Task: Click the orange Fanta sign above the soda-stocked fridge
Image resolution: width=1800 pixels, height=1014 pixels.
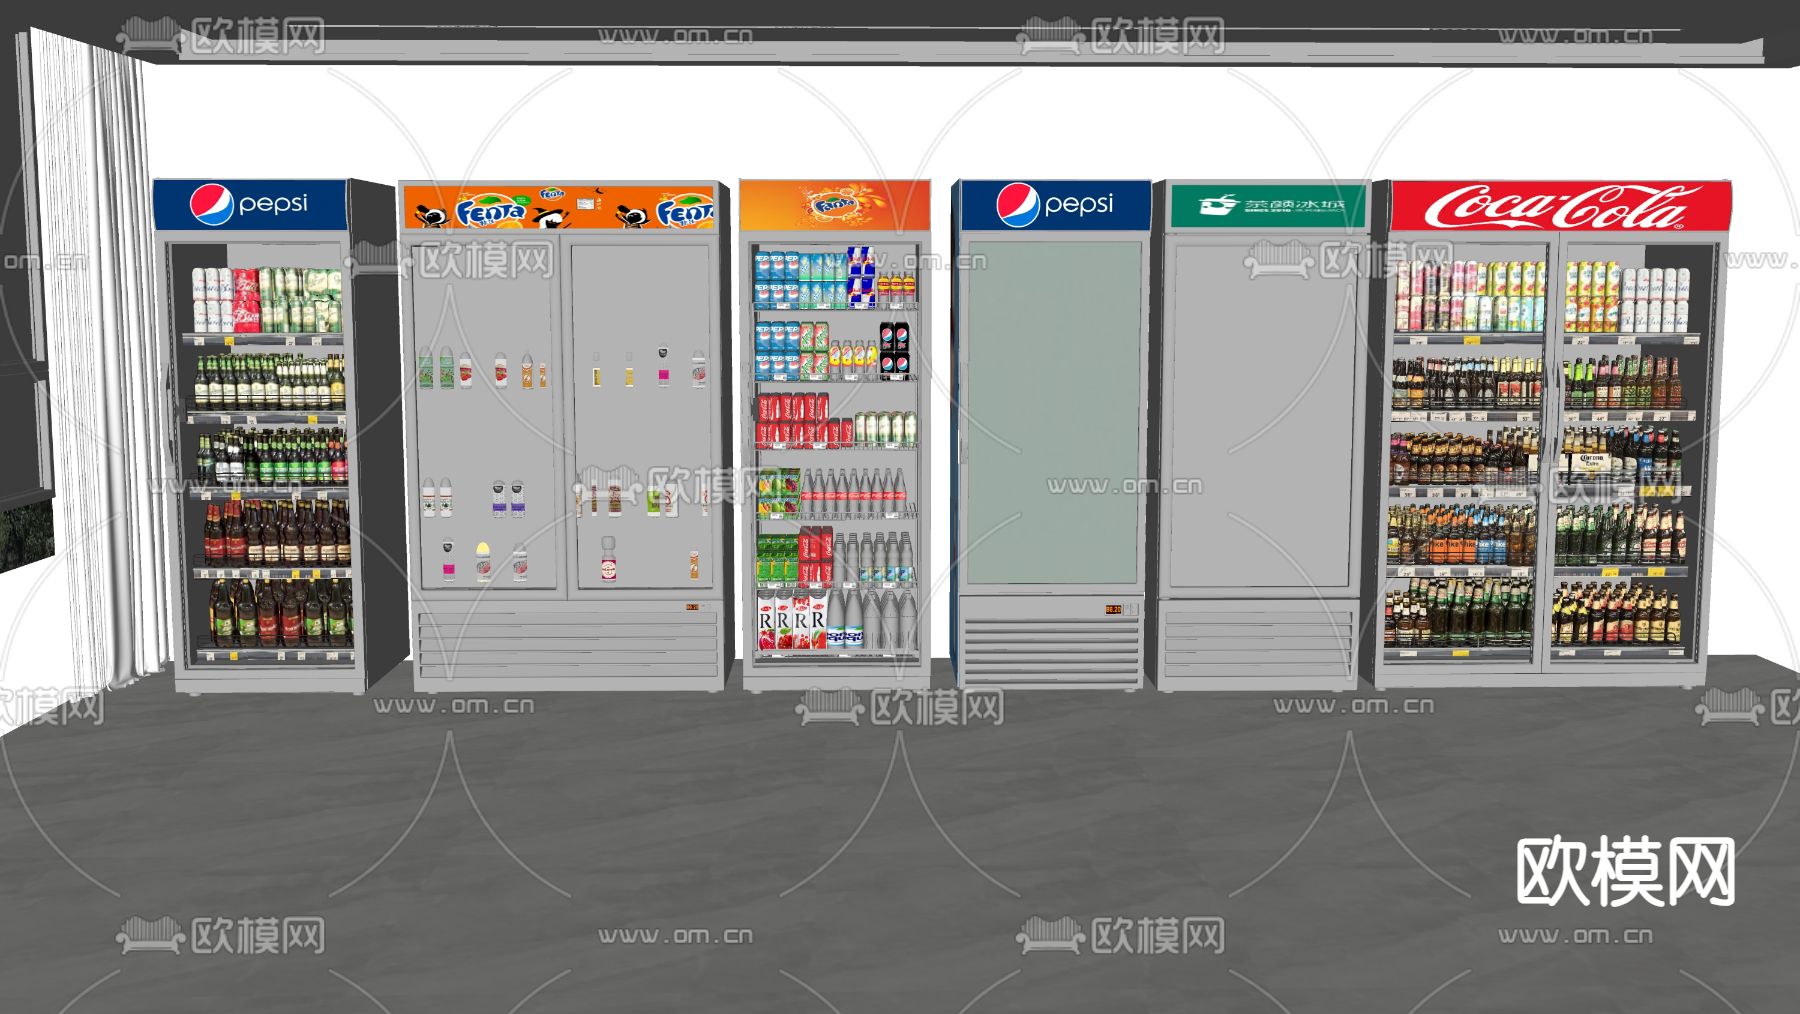Action: click(x=835, y=205)
